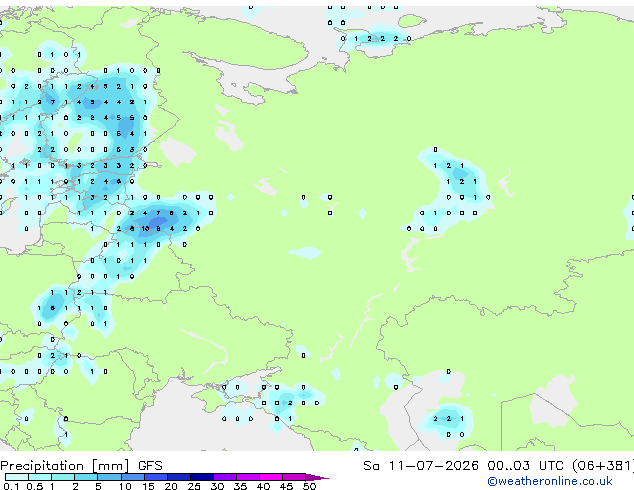Click the legend arrow tip above 50 mm
Viewport: 634px width, 490px height.
tap(317, 477)
